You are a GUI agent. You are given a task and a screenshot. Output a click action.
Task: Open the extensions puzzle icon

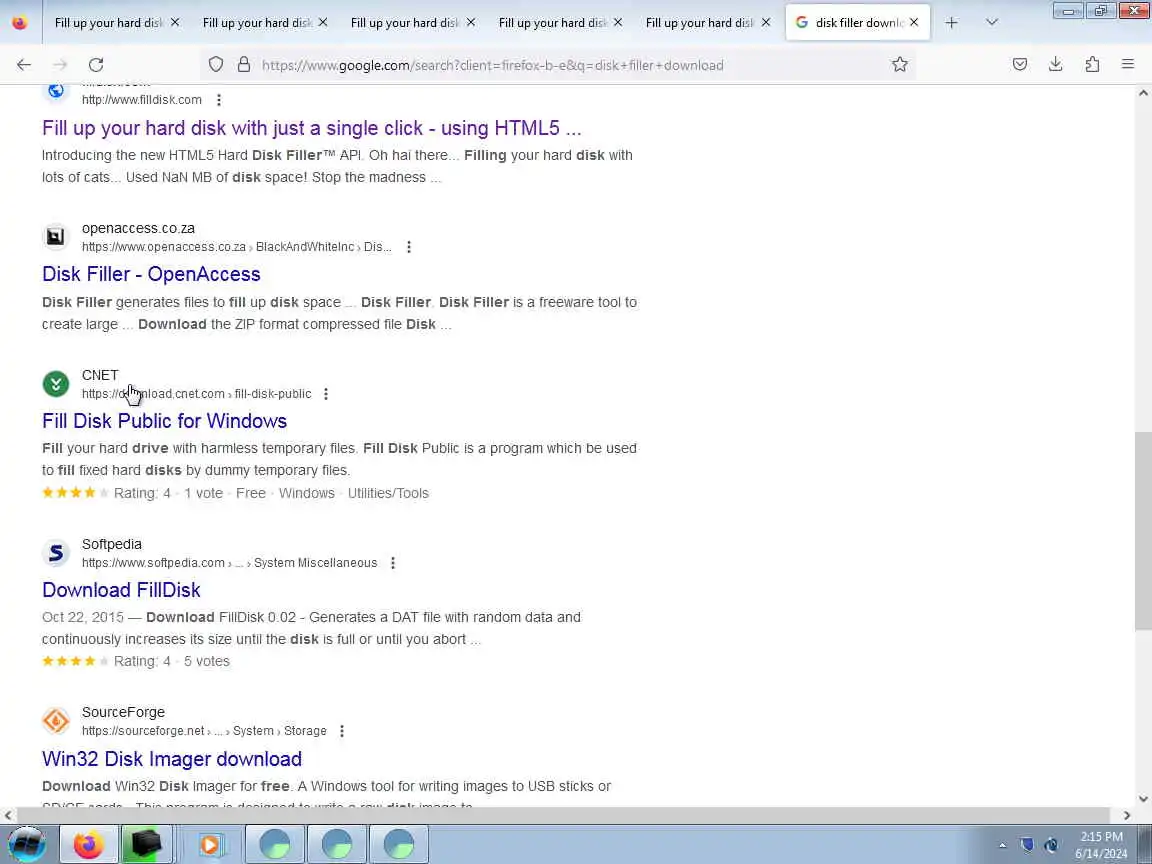tap(1092, 65)
